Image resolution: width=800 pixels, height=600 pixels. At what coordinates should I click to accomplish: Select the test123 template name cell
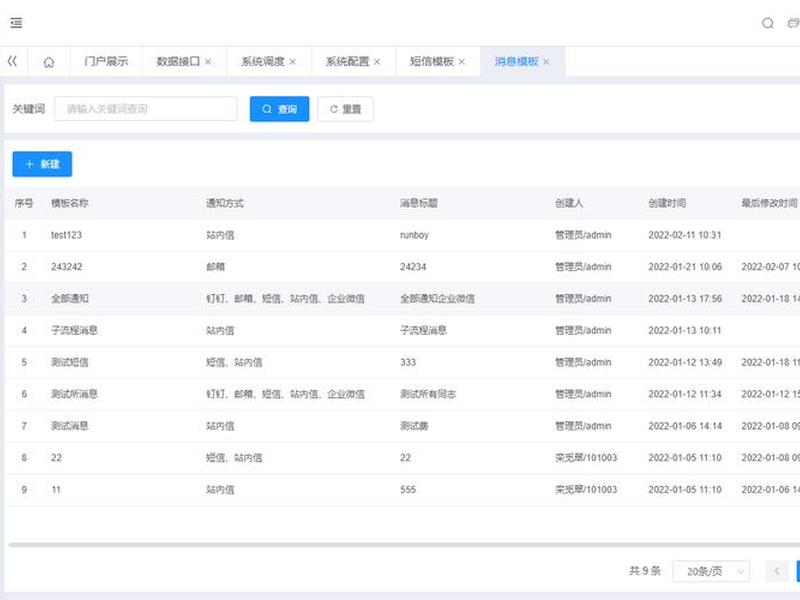66,235
